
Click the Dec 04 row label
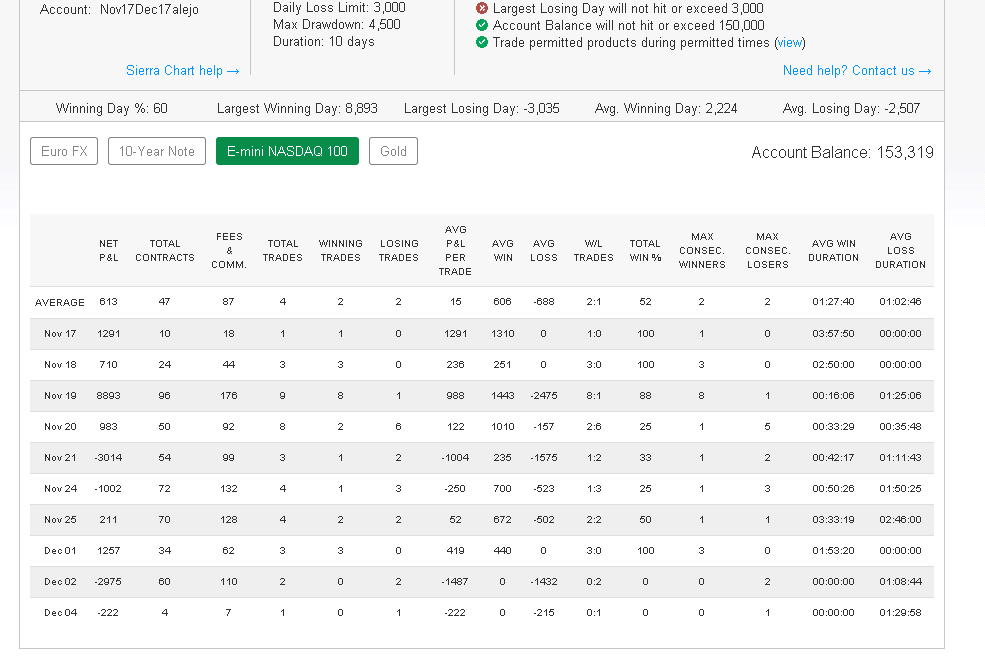(60, 613)
